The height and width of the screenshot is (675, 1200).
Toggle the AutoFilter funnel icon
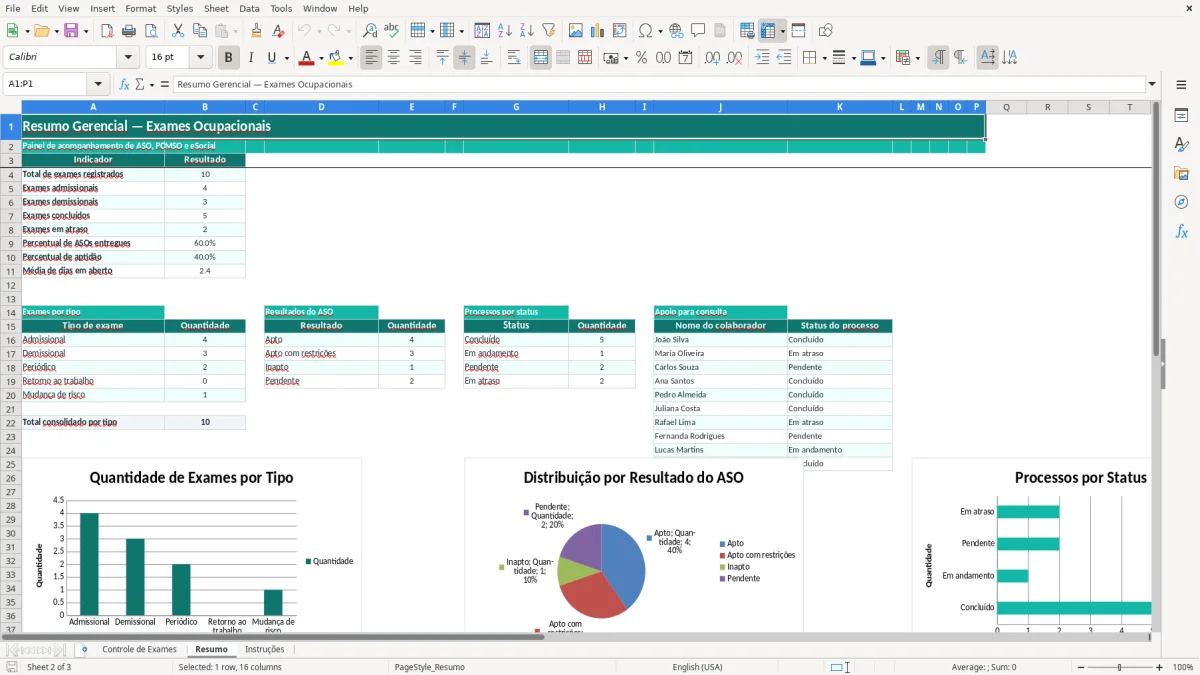click(548, 30)
